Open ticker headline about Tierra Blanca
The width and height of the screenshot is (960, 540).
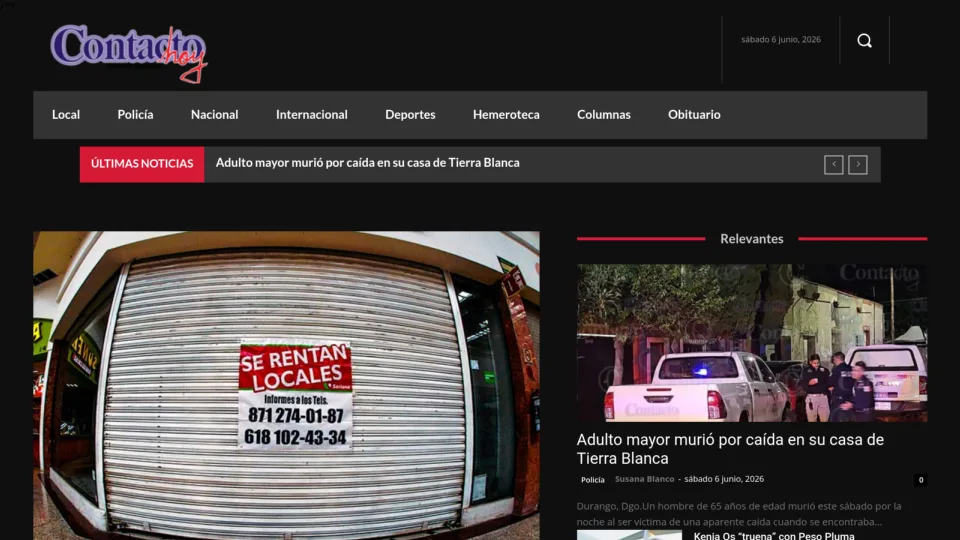coord(367,163)
